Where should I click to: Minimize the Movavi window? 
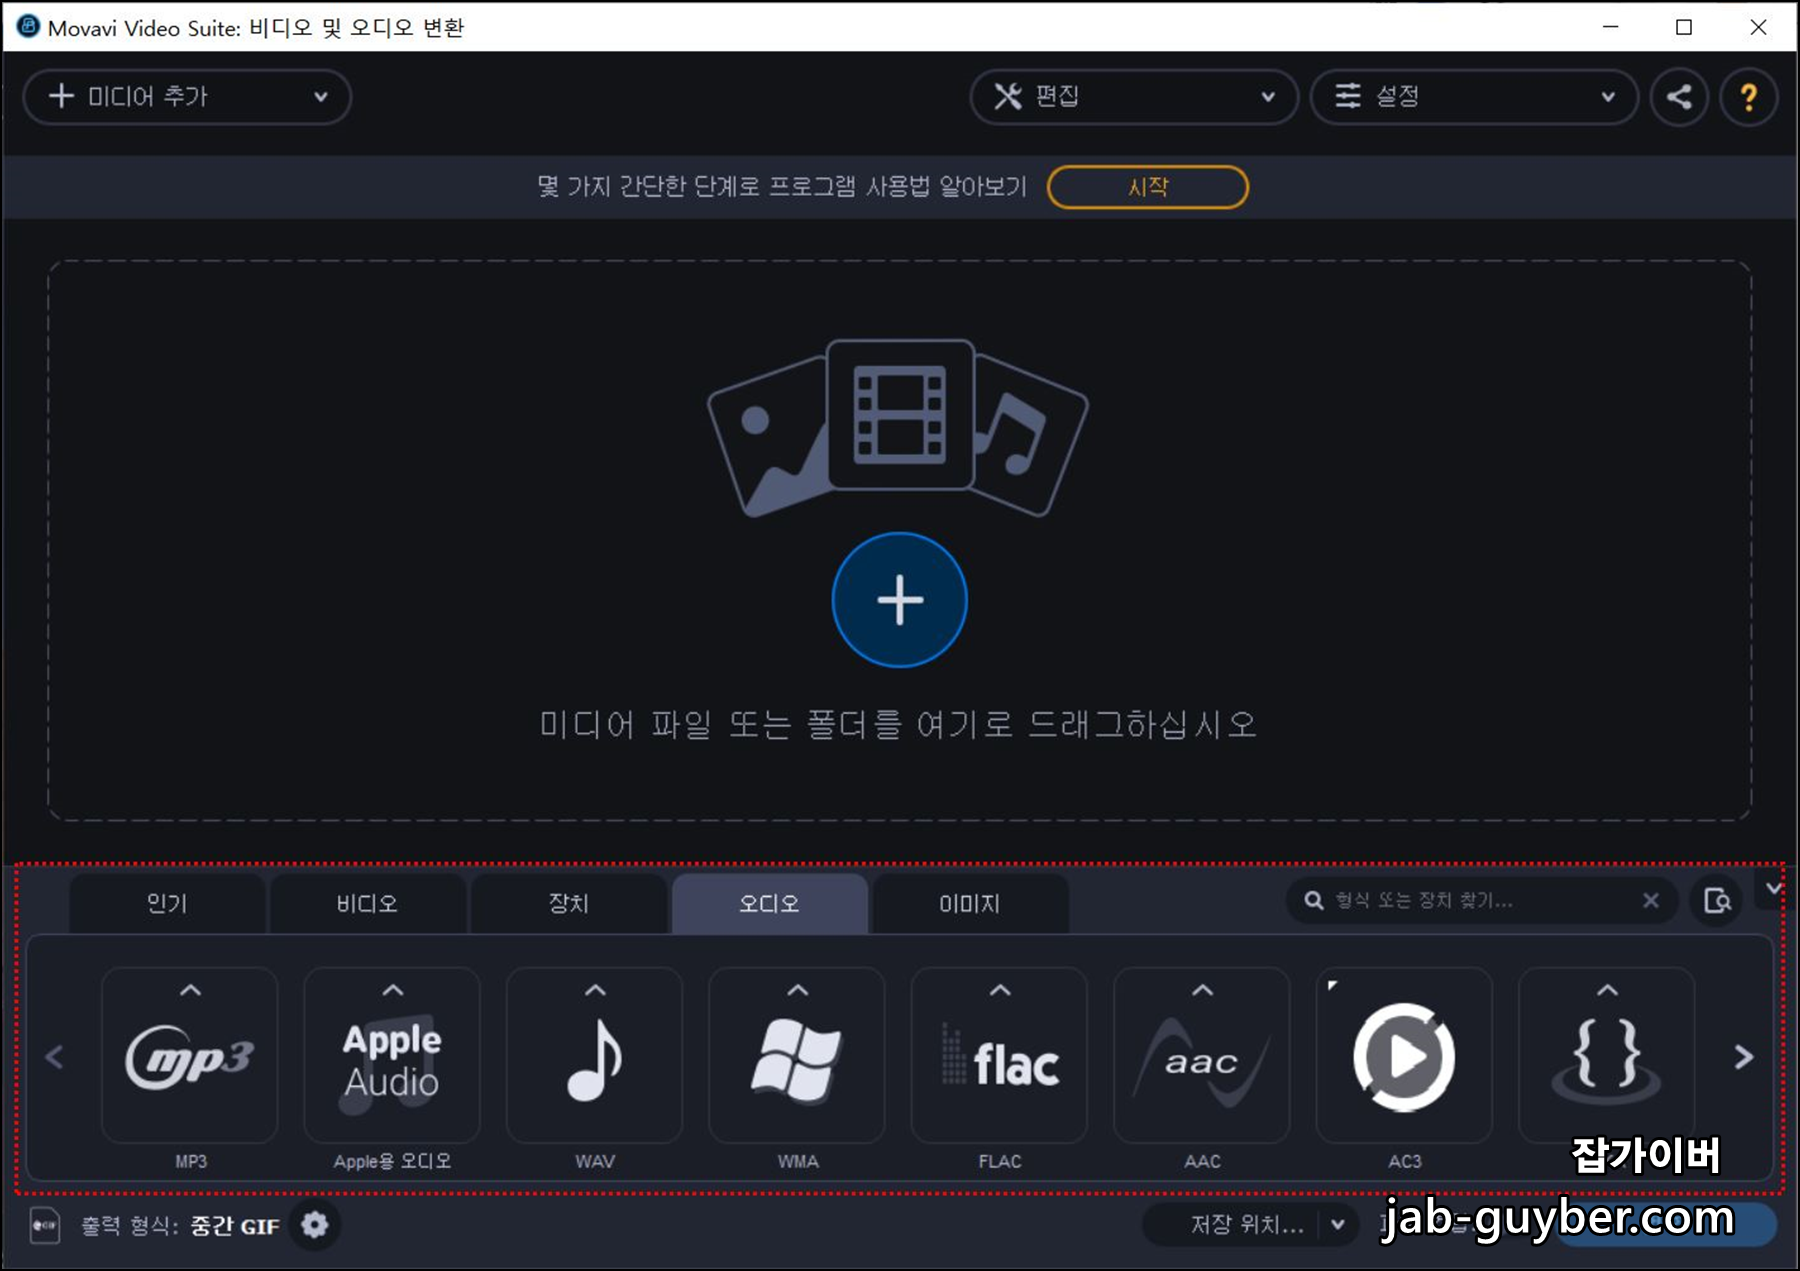(x=1610, y=27)
